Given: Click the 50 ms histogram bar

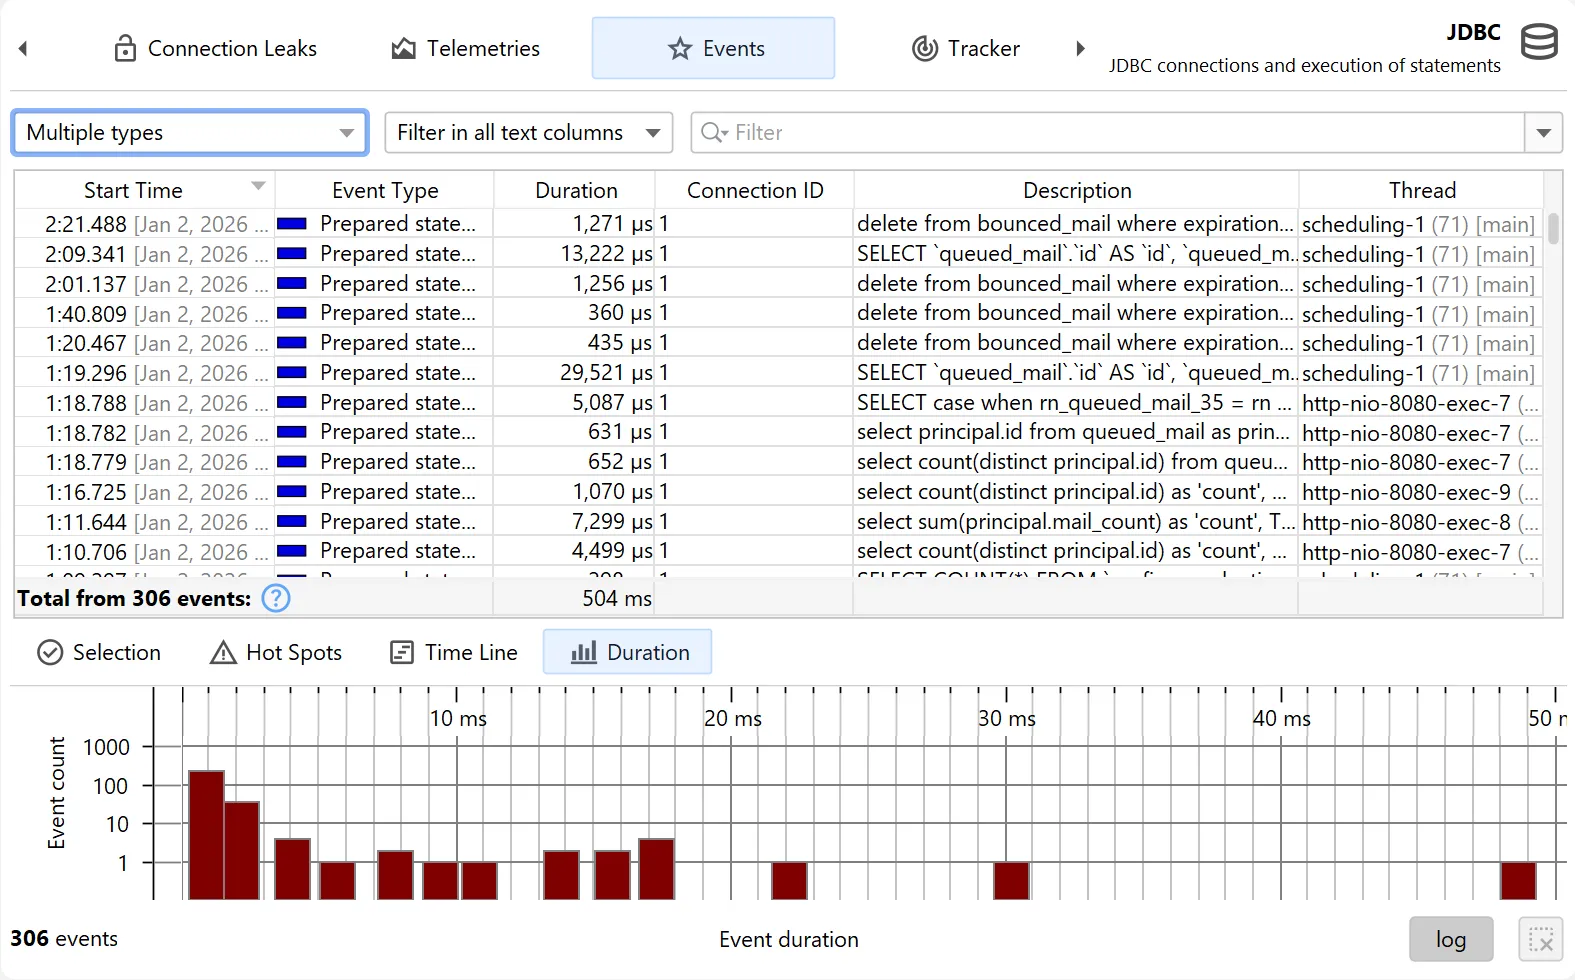Looking at the screenshot, I should [1517, 881].
